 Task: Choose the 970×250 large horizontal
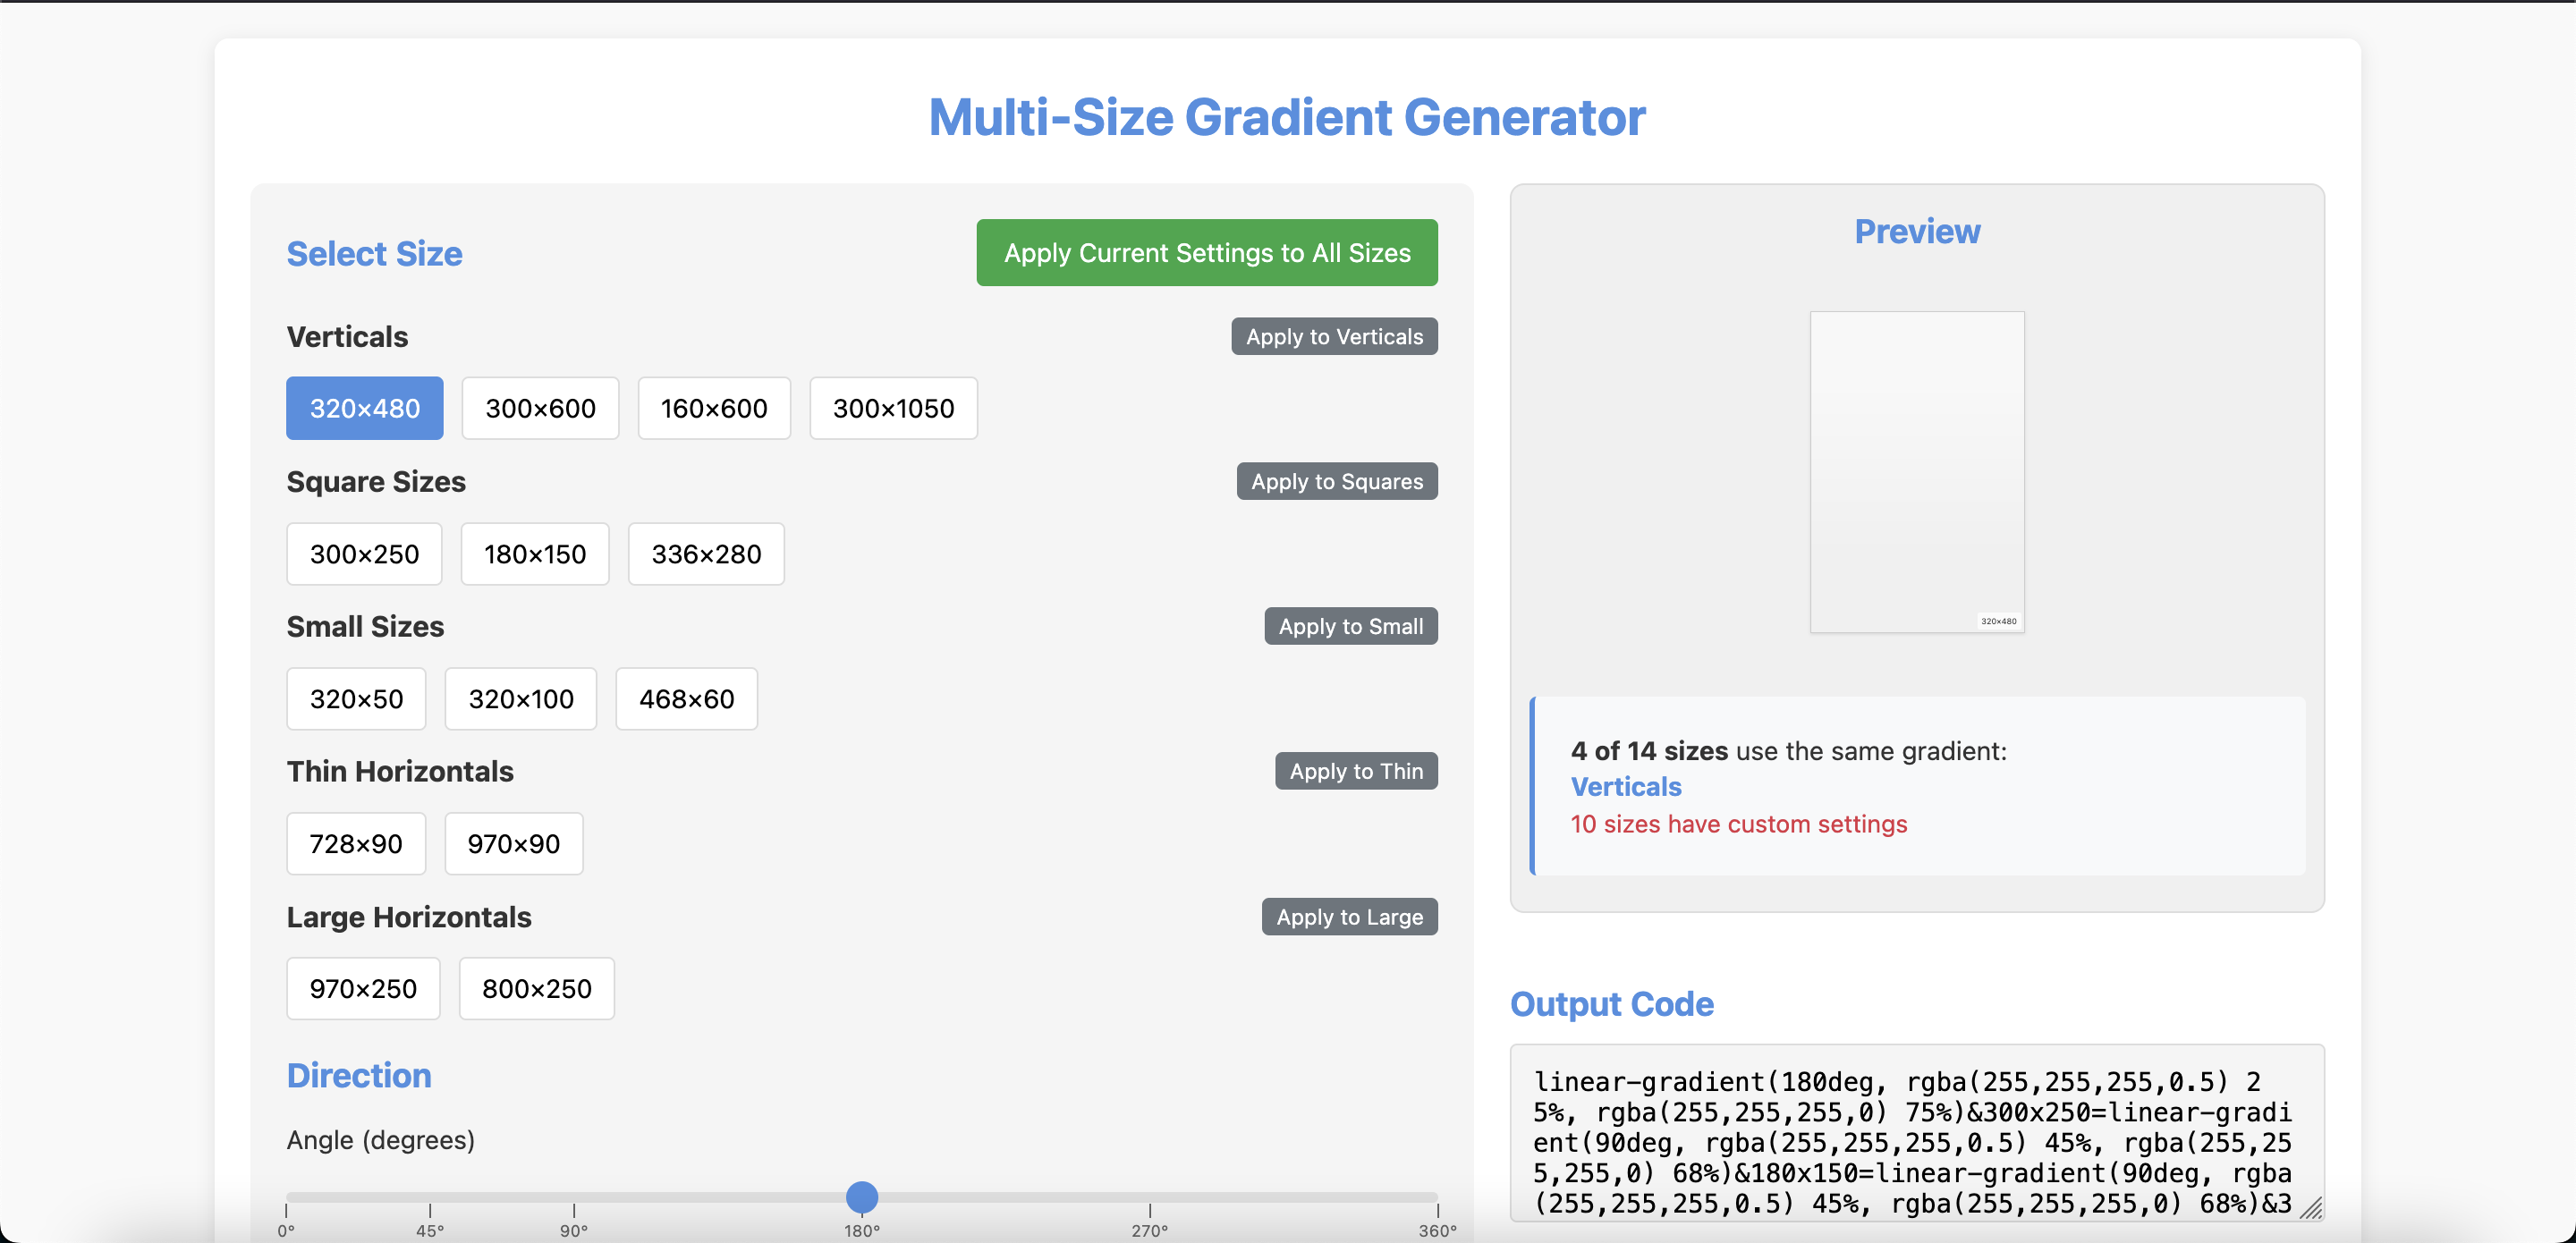point(363,989)
